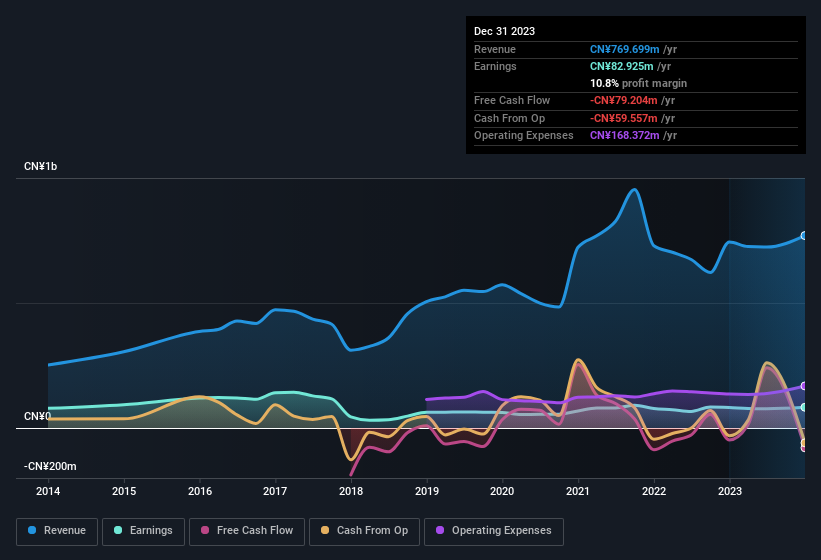Click the 2014 x-axis label

click(x=48, y=491)
